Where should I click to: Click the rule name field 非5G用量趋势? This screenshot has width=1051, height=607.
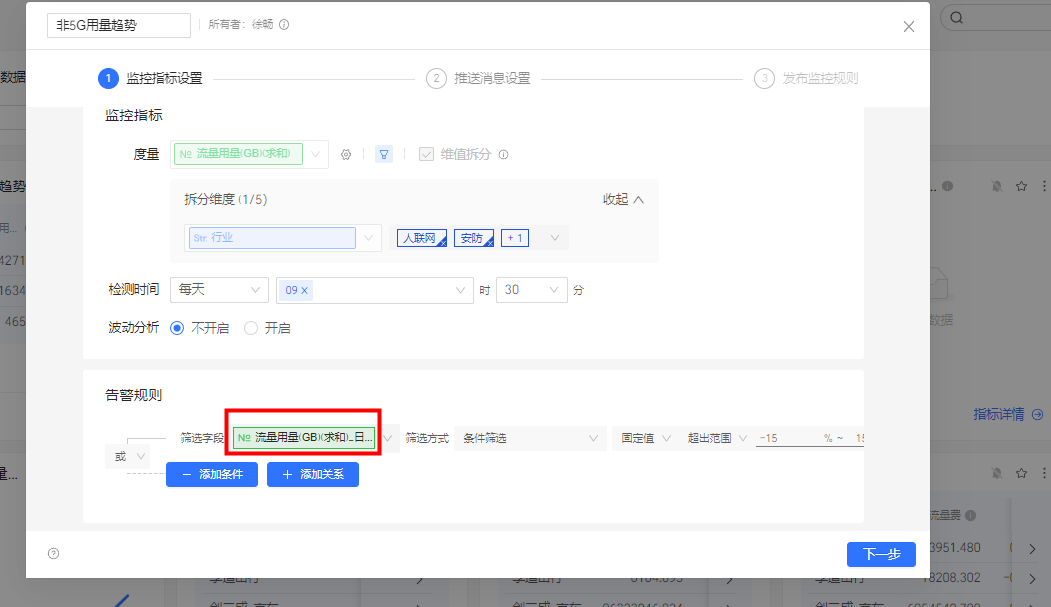click(x=118, y=26)
